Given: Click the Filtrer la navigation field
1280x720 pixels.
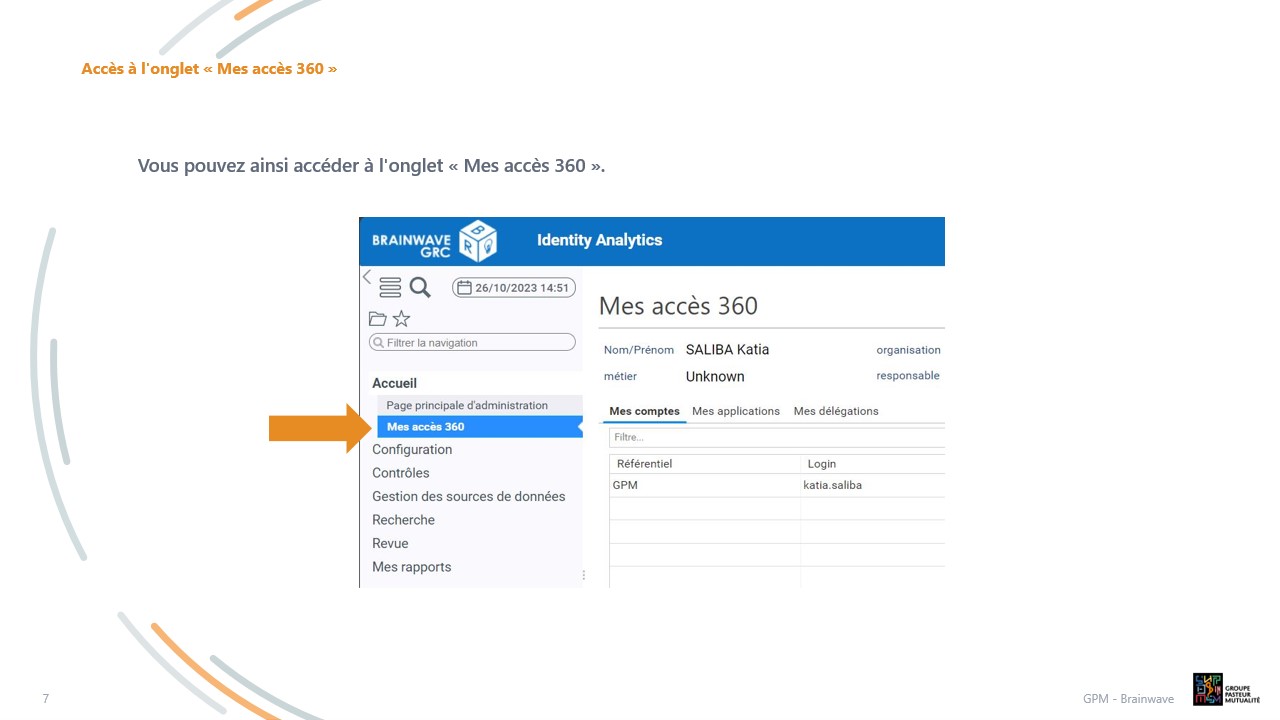Looking at the screenshot, I should [473, 343].
